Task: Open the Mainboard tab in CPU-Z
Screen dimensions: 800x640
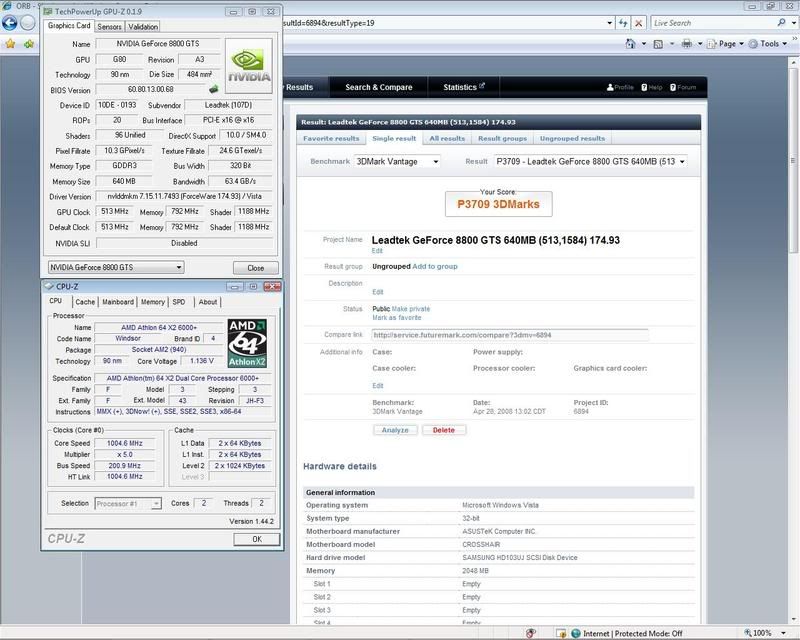Action: [118, 302]
